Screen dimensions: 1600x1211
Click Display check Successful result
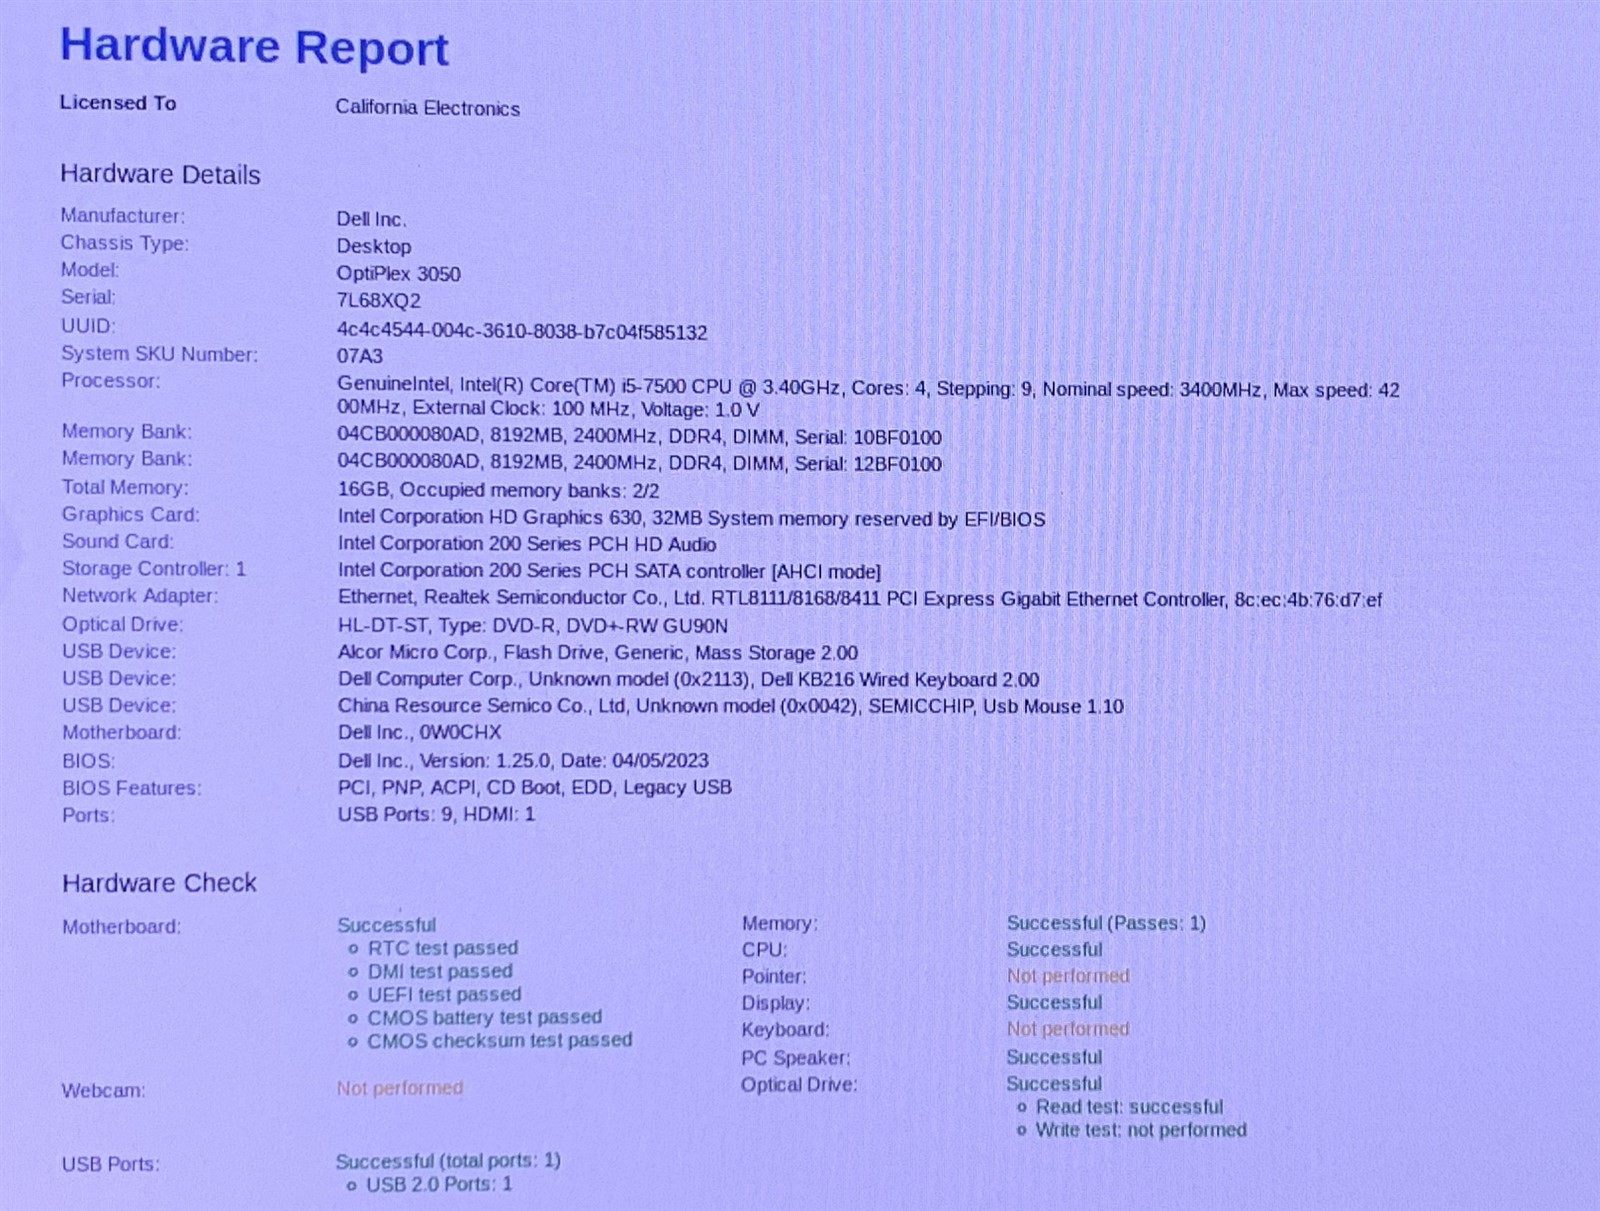pyautogui.click(x=1054, y=1003)
